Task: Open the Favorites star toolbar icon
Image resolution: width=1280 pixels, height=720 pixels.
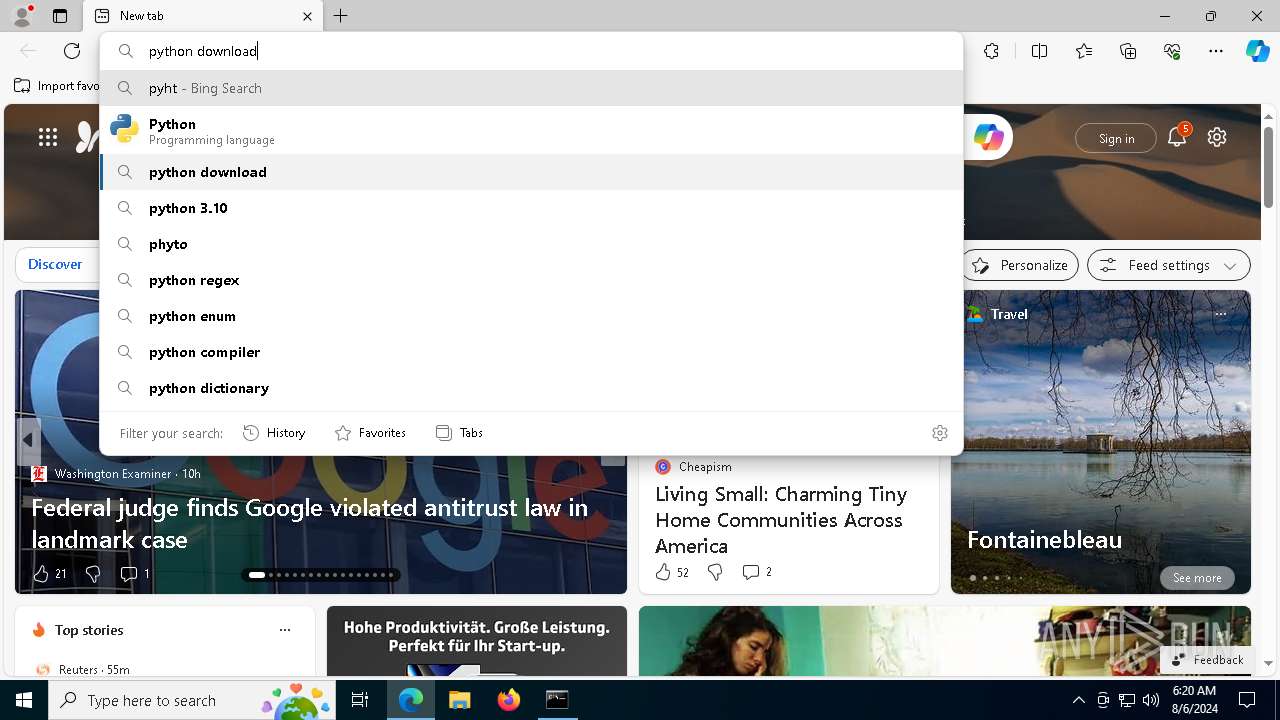Action: tap(1084, 51)
